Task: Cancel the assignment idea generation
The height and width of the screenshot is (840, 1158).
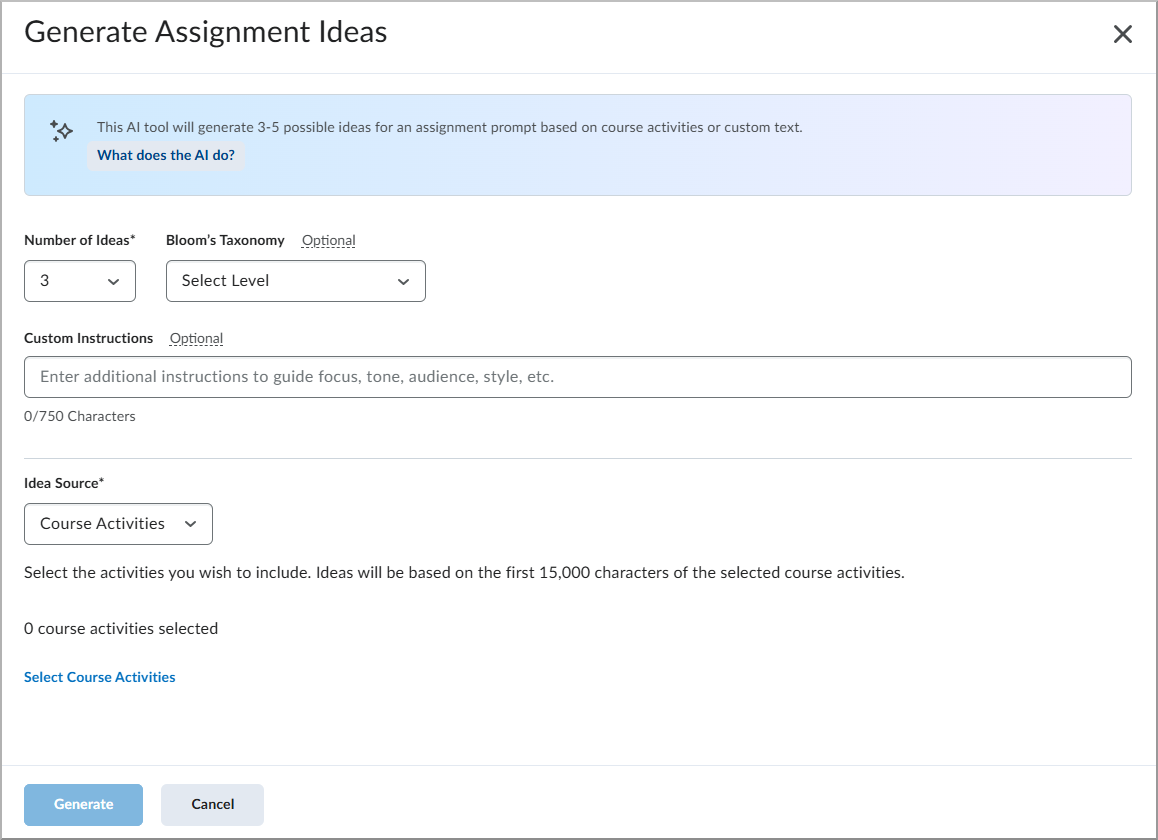Action: pos(212,804)
